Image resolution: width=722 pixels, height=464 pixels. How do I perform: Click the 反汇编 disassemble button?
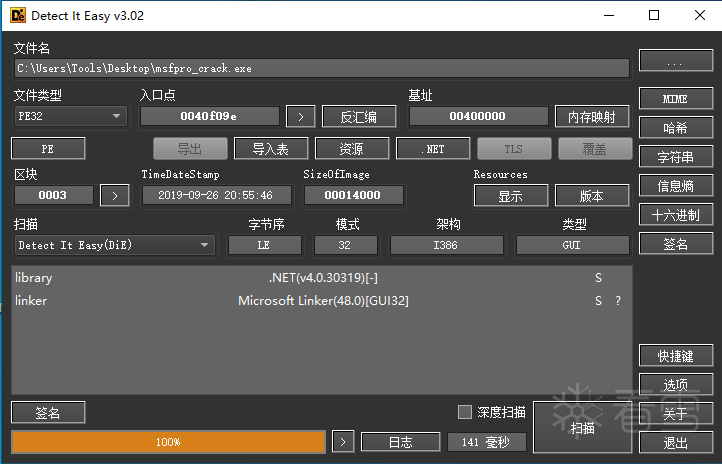[x=359, y=116]
